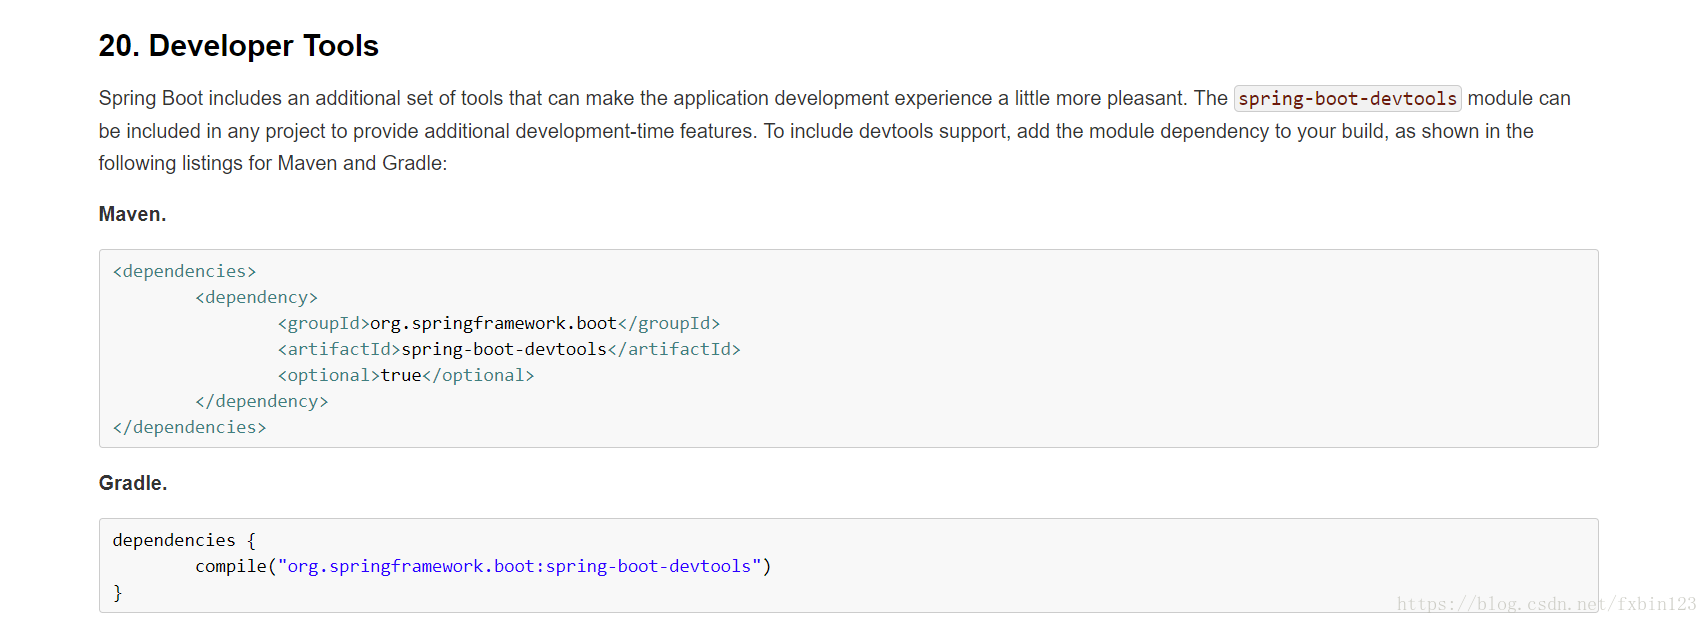Click the closing '</dependency>' line
Screen dimensions: 1708x624
[x=262, y=401]
